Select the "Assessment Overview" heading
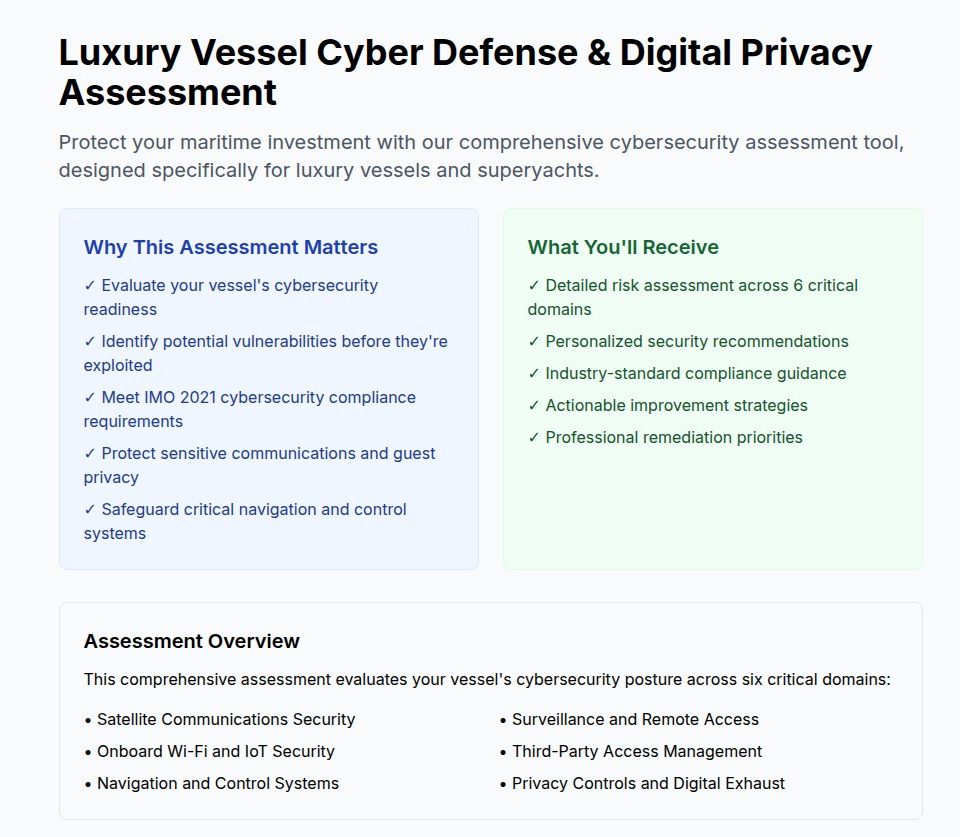Image resolution: width=960 pixels, height=837 pixels. coord(192,641)
